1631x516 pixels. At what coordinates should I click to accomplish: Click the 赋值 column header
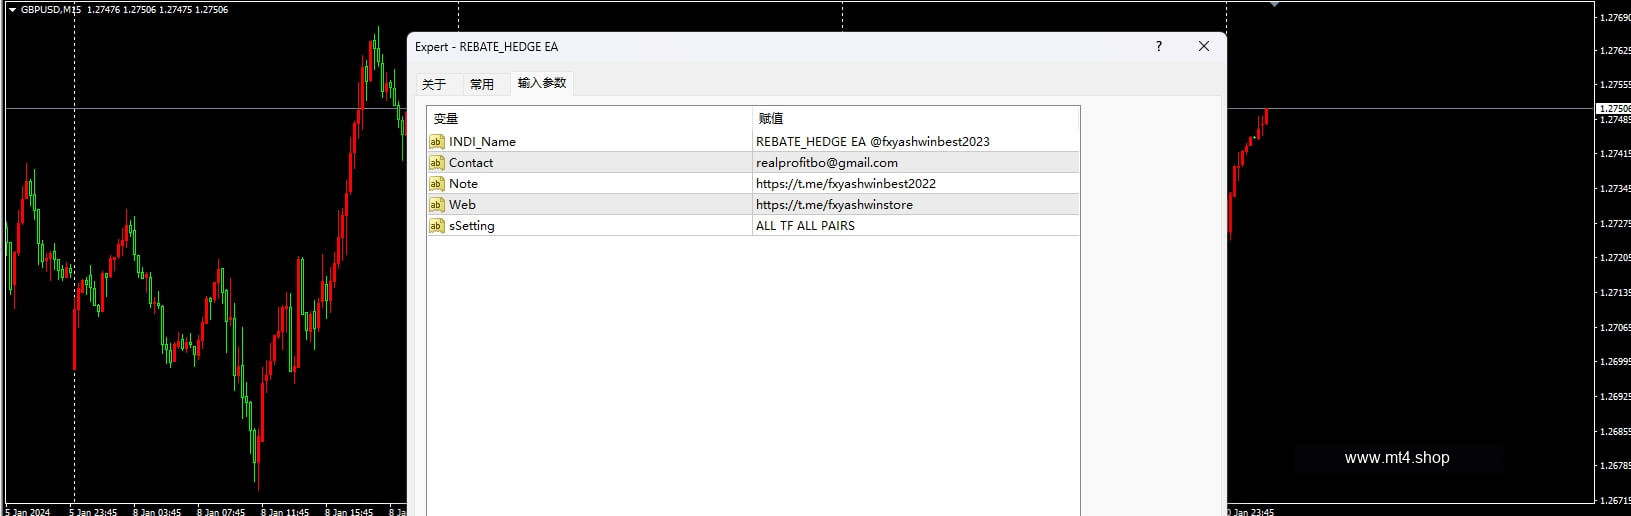click(x=916, y=118)
